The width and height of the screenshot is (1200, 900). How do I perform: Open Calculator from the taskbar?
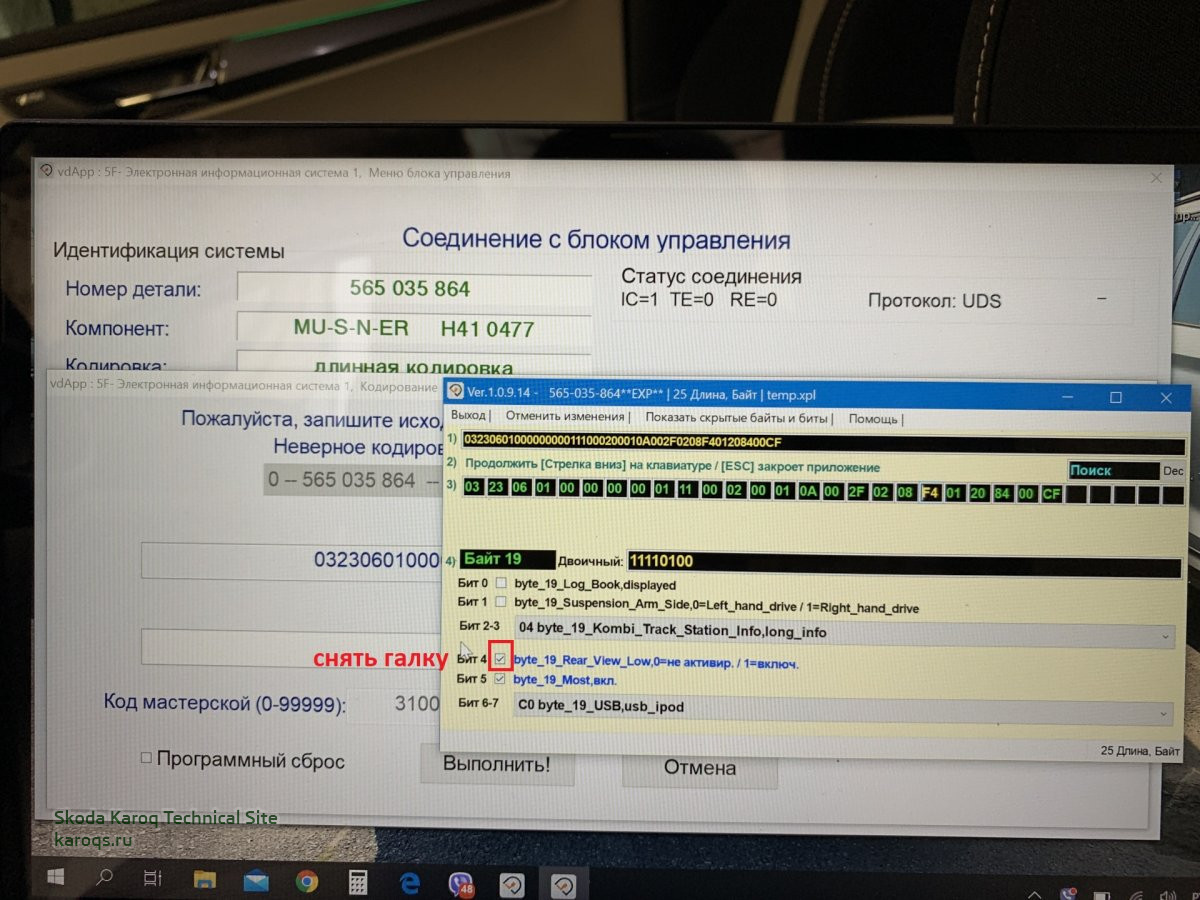(x=358, y=880)
